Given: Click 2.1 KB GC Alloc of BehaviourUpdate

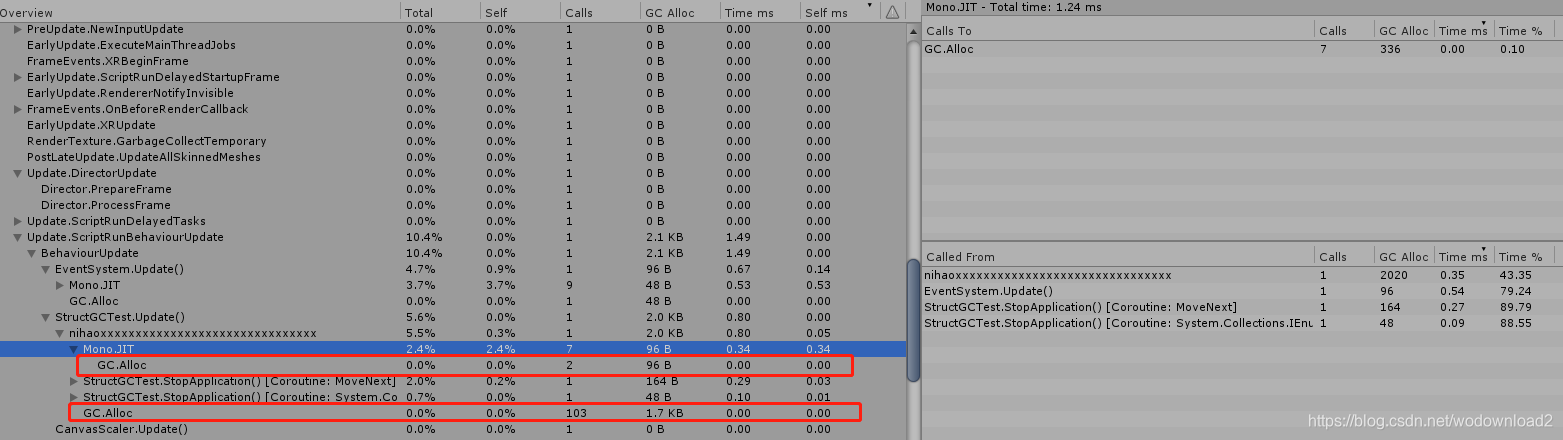Looking at the screenshot, I should [x=662, y=253].
